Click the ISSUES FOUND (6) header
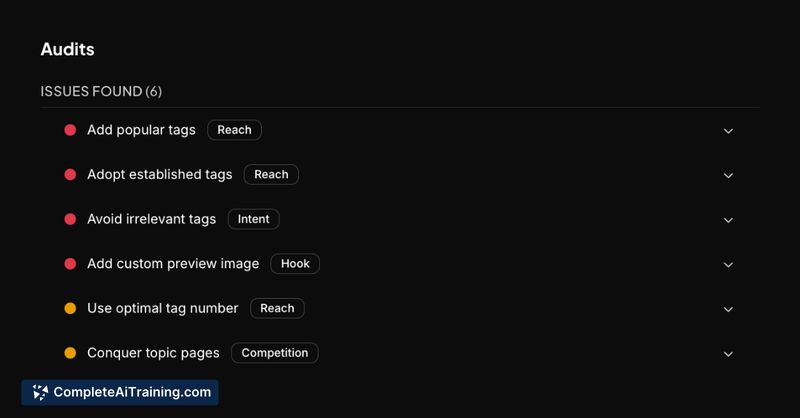Screen dimensions: 800x418 [101, 91]
